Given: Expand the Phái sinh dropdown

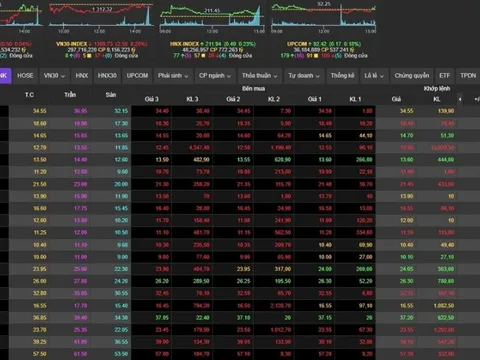Looking at the screenshot, I should click(x=173, y=76).
